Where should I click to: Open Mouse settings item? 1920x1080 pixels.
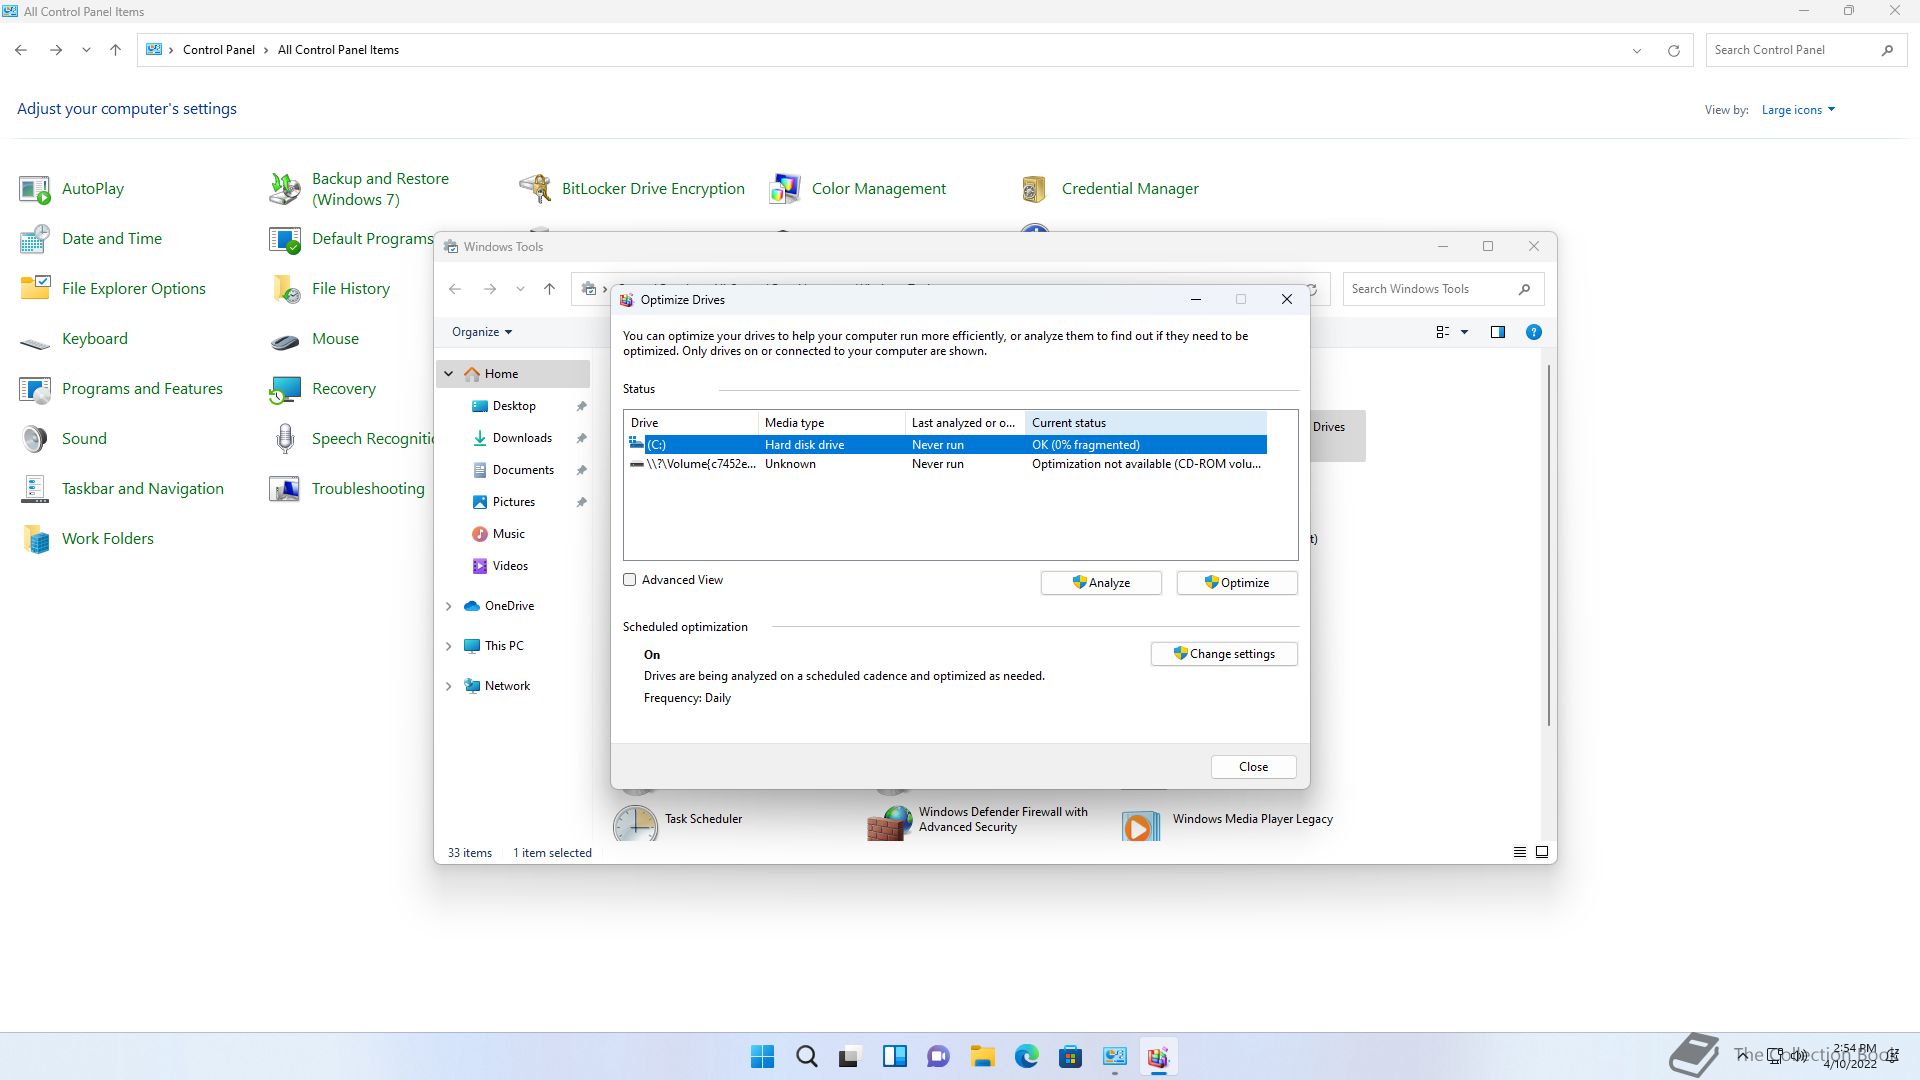pos(314,339)
